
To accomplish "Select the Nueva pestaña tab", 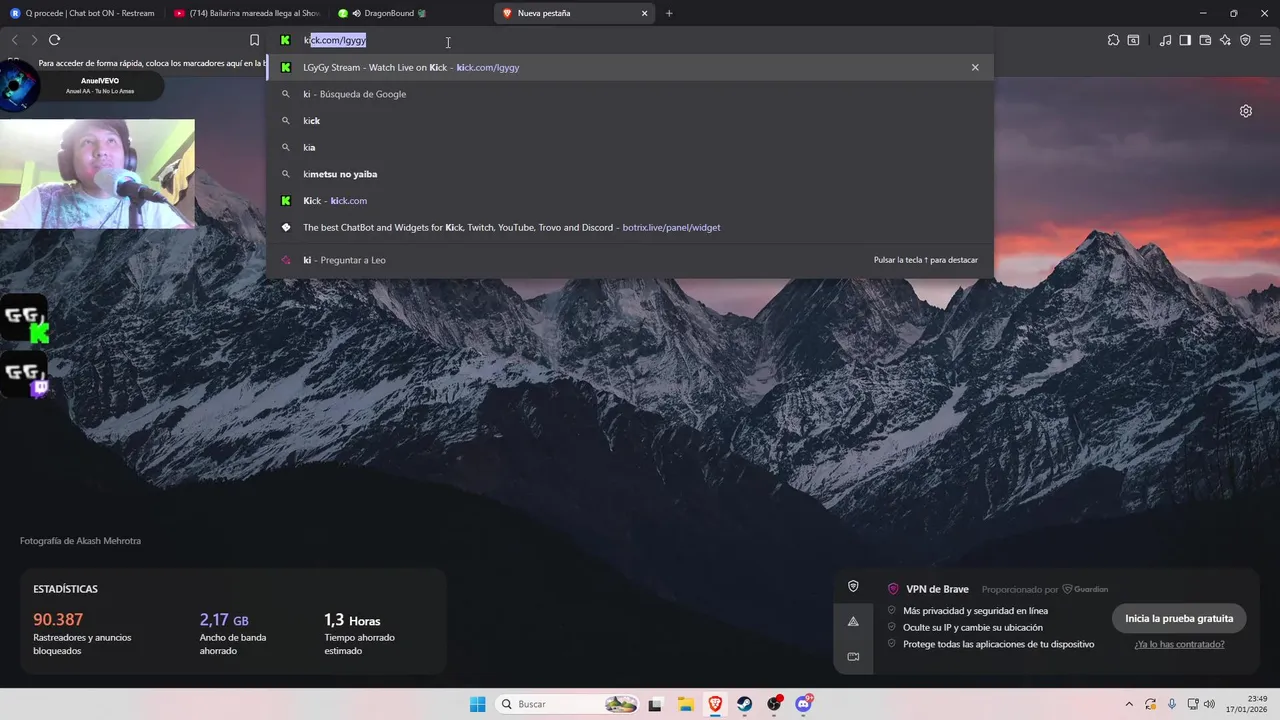I will coord(574,13).
